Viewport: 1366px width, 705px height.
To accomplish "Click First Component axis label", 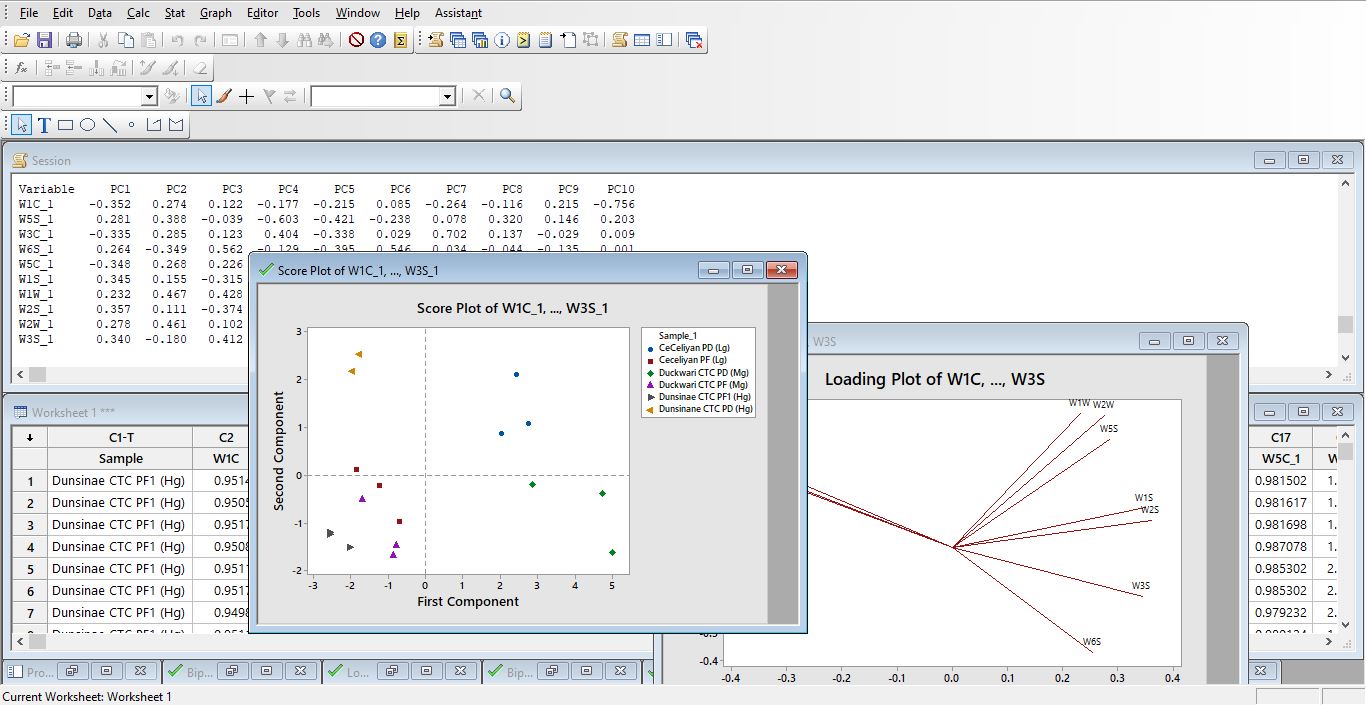I will point(468,602).
